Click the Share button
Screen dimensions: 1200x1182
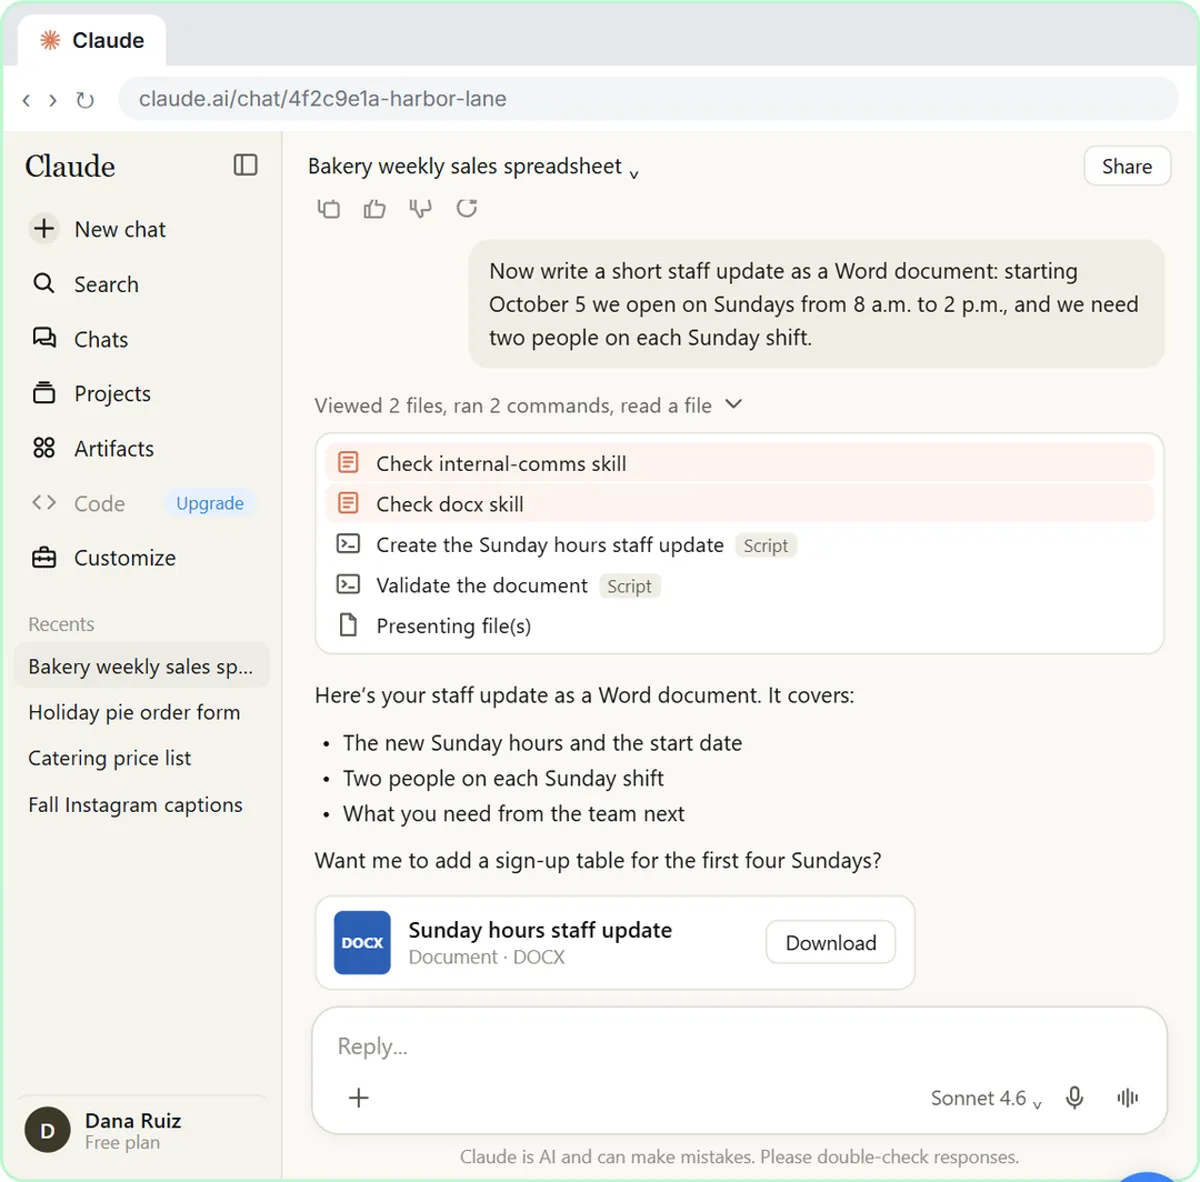[x=1127, y=166]
